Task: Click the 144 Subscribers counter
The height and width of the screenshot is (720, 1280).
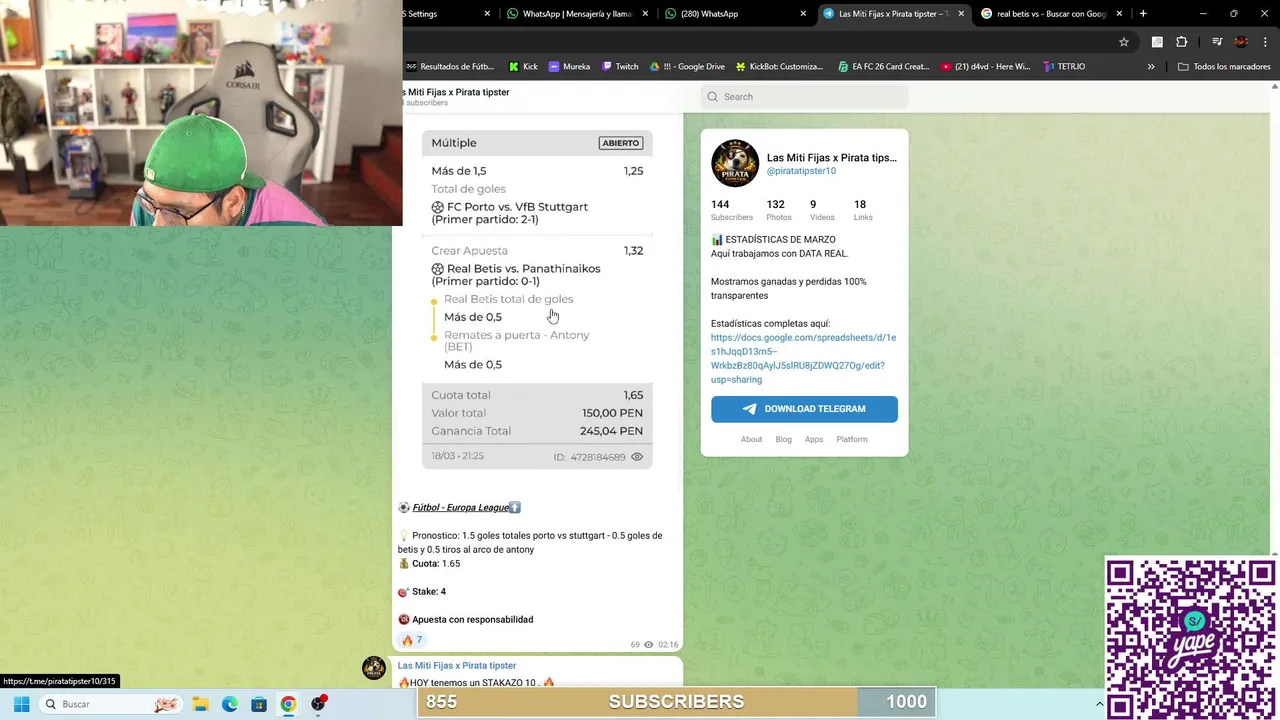Action: click(731, 210)
